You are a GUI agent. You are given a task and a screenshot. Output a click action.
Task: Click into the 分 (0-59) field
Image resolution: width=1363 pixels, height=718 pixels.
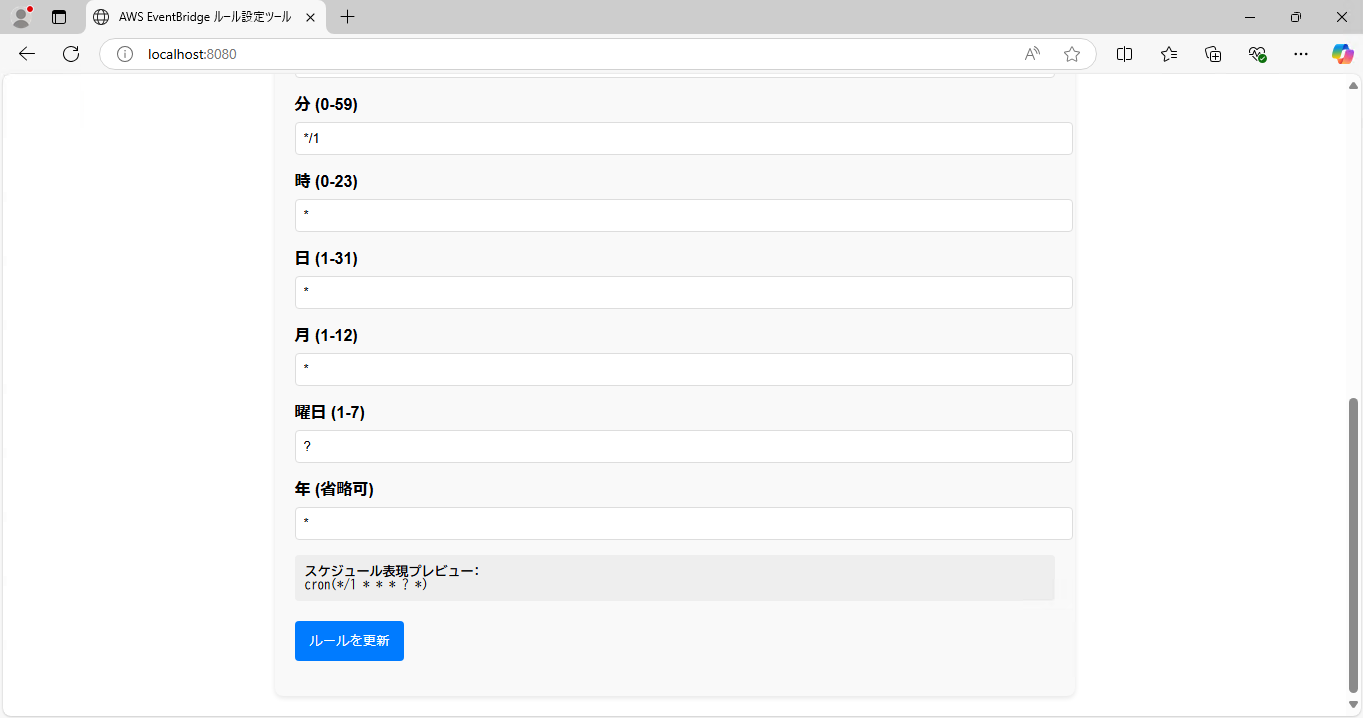click(684, 139)
